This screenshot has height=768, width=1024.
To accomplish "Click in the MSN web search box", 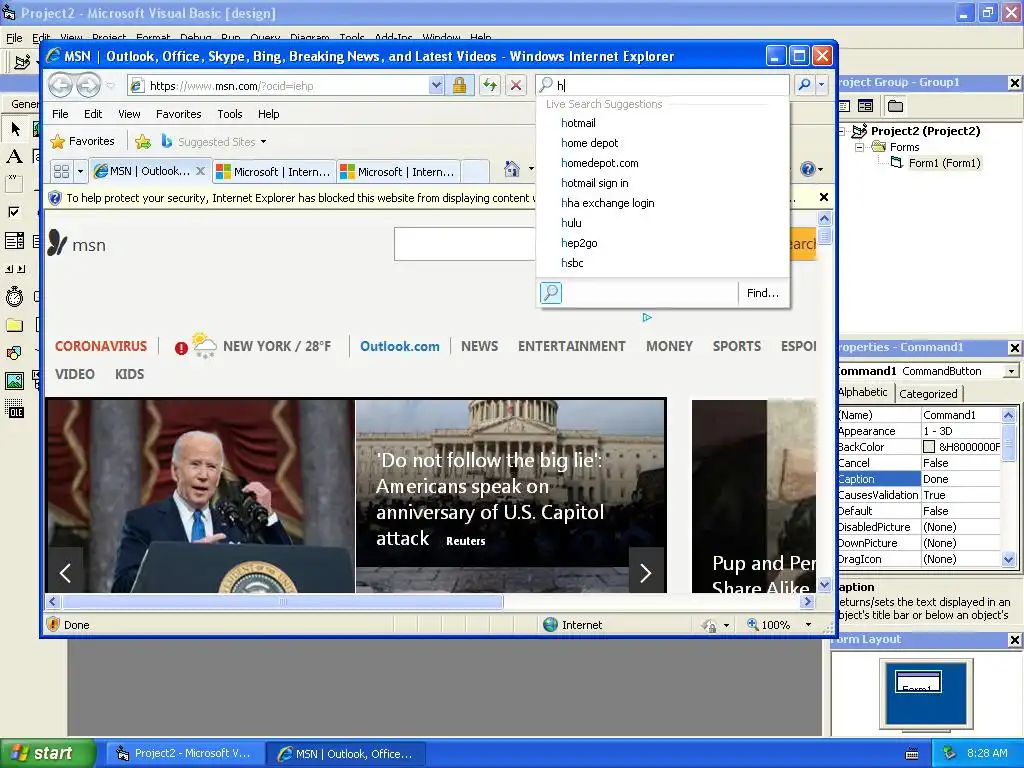I will (x=464, y=244).
